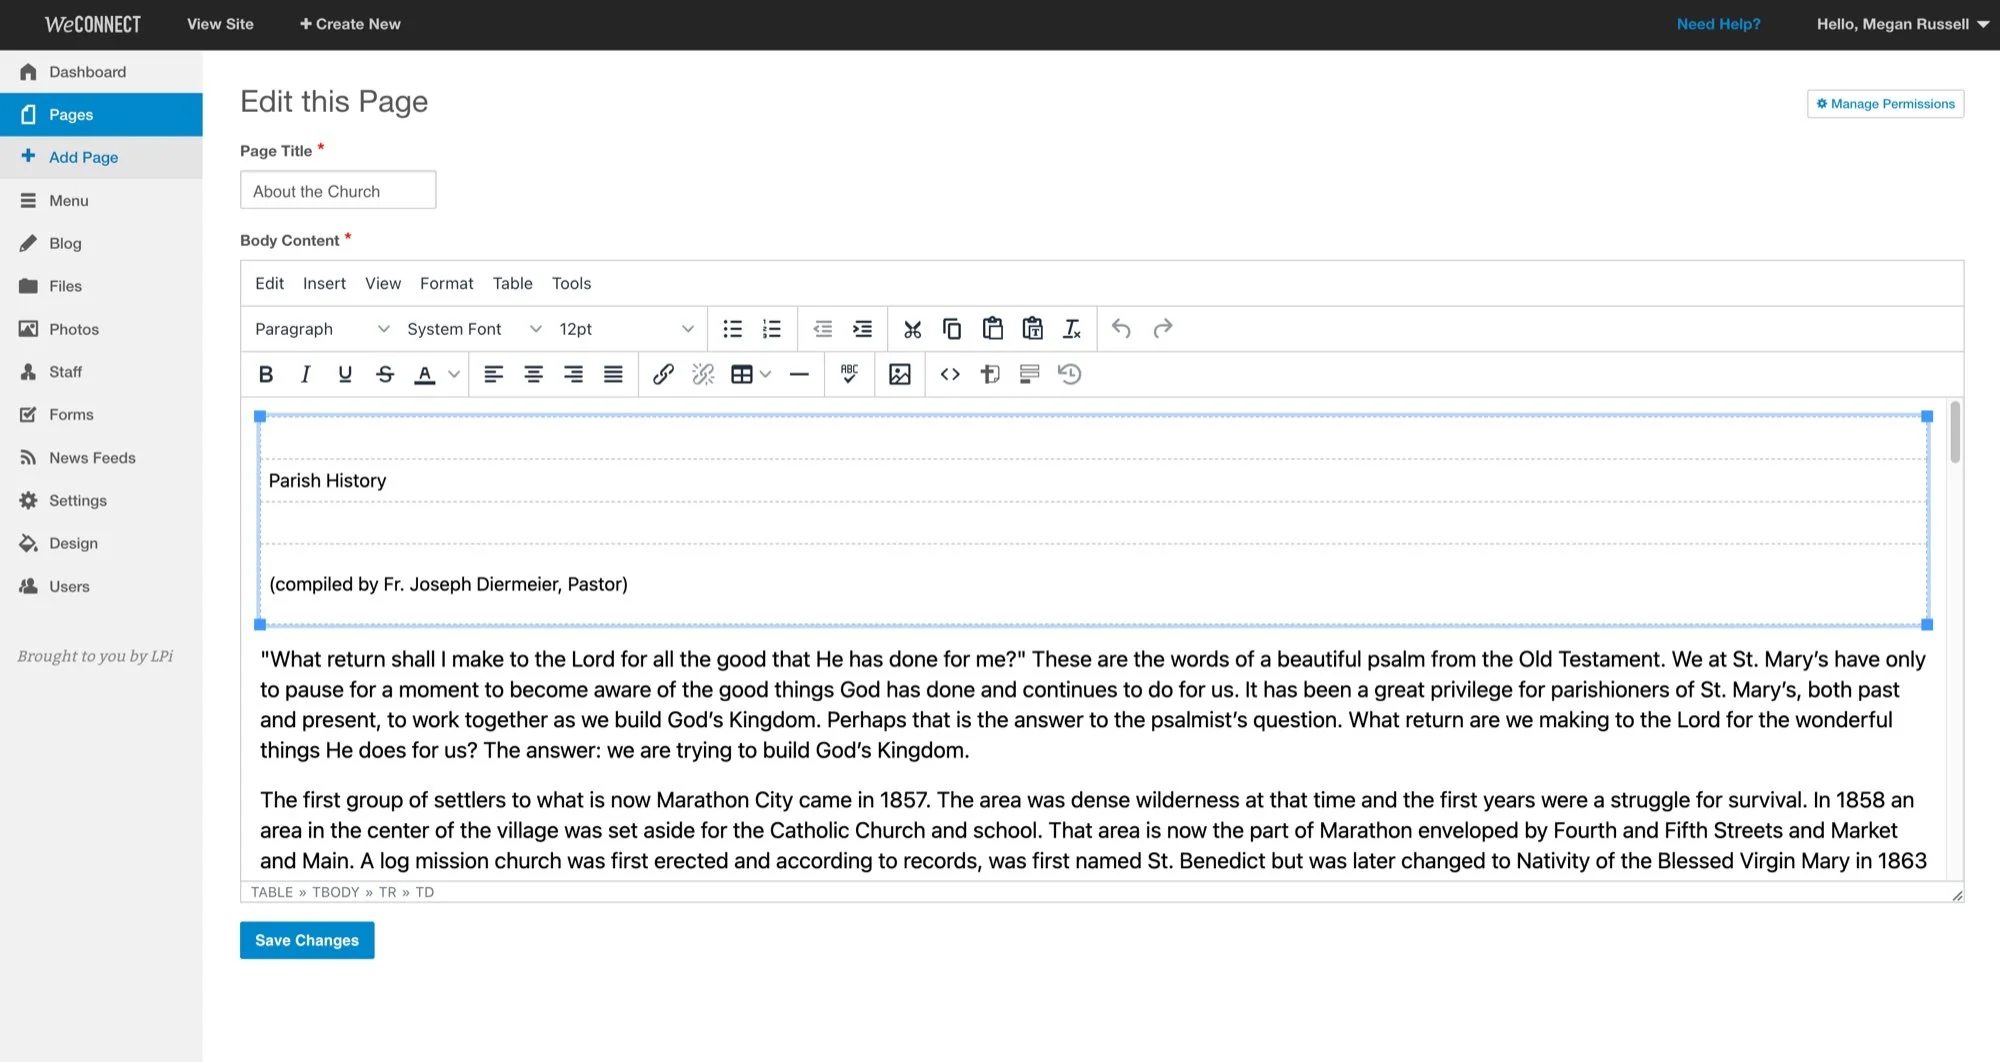Open the Format menu
2000x1062 pixels.
[x=447, y=283]
